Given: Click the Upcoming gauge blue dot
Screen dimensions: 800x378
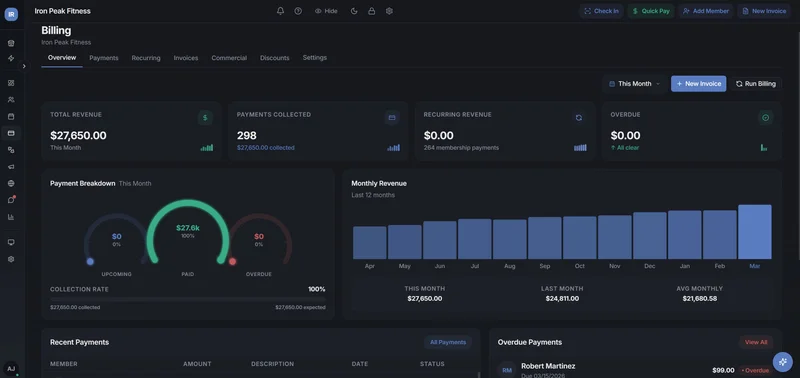Looking at the screenshot, I should pos(90,262).
